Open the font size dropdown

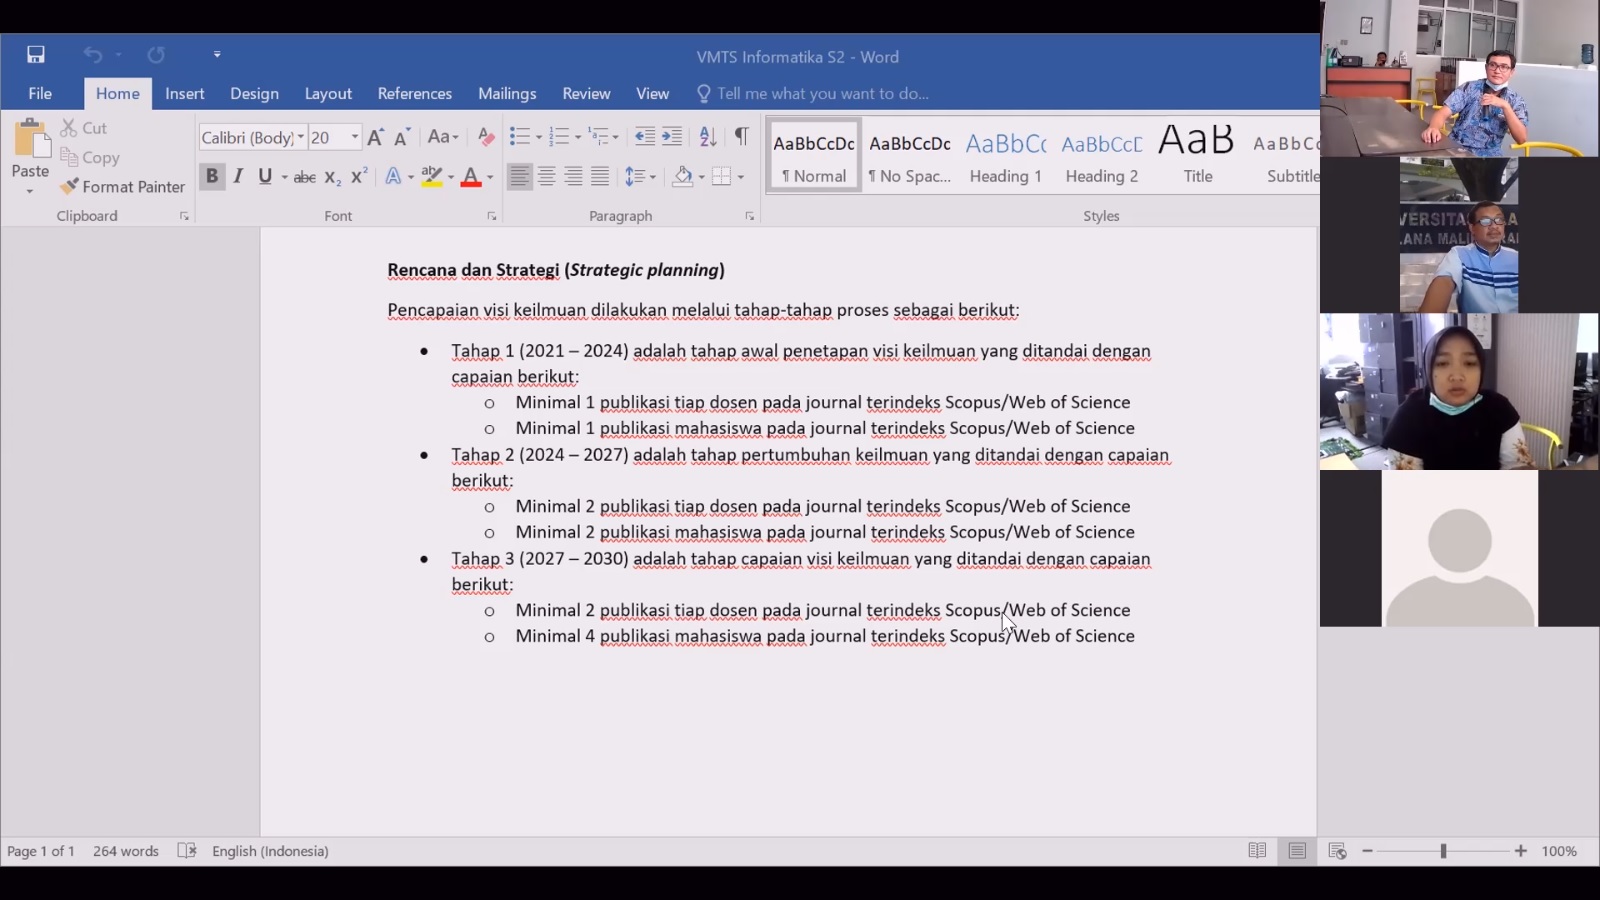pos(354,138)
